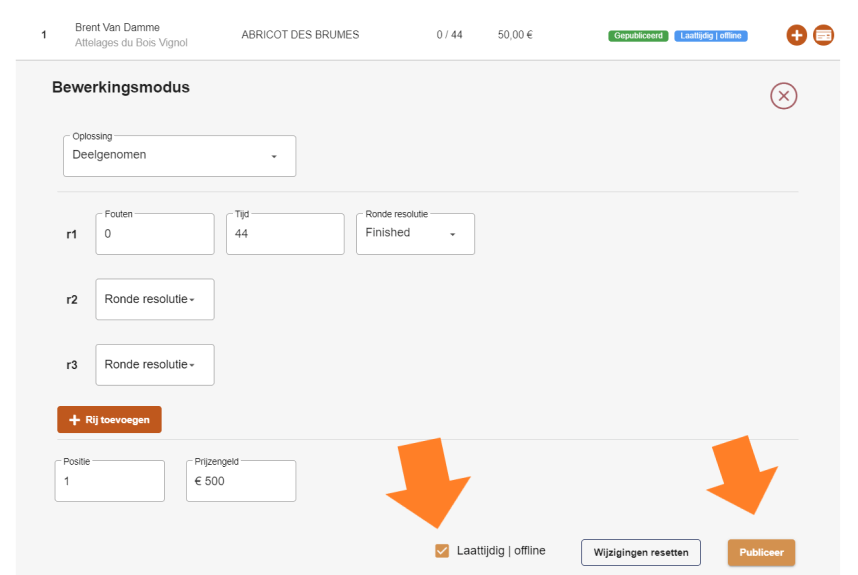This screenshot has width=858, height=575.
Task: Click the horse name ABRICOT DES BRUMES
Action: [300, 35]
